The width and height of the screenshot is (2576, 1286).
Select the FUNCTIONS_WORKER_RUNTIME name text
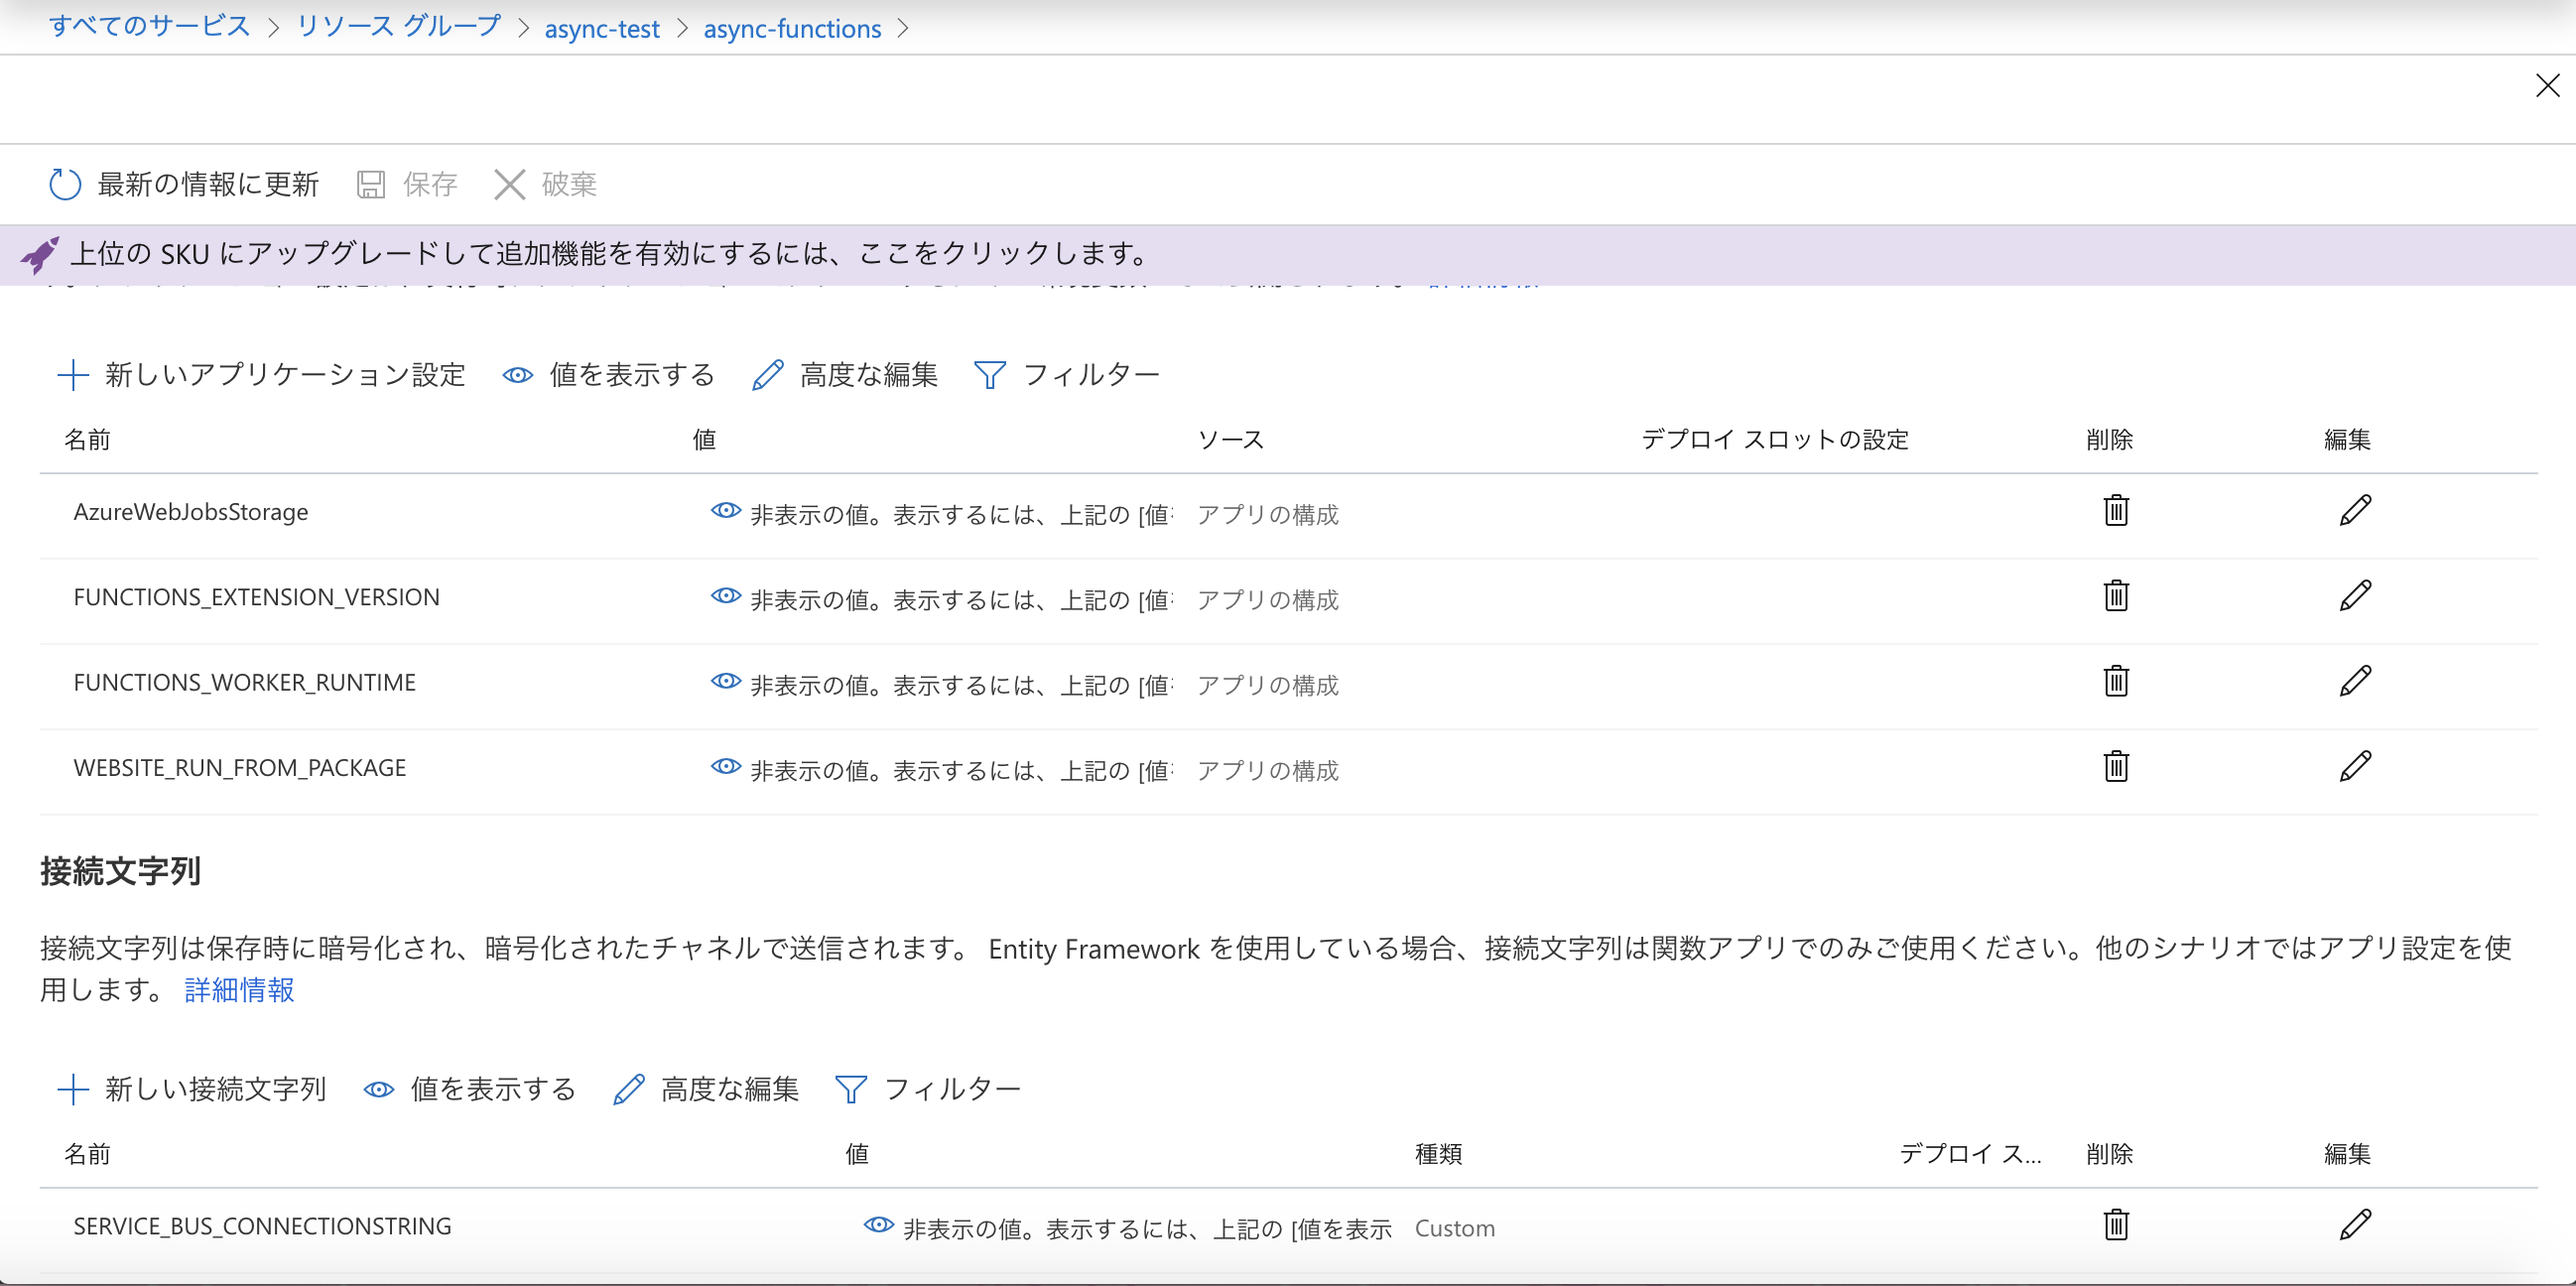point(244,682)
